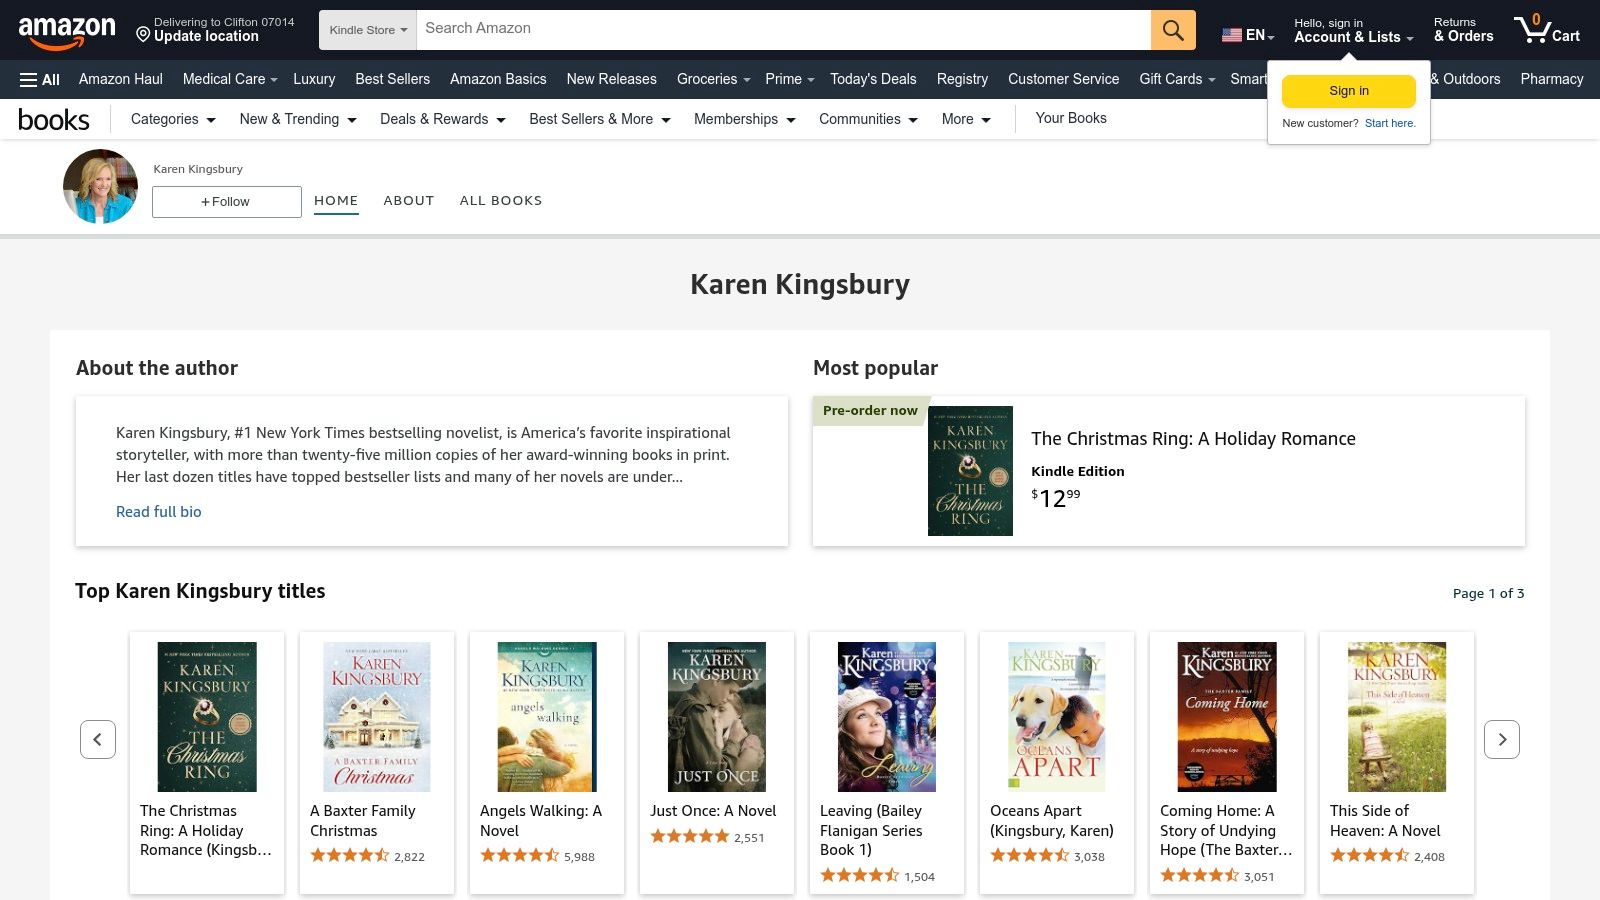Expand the Prime dropdown
Image resolution: width=1600 pixels, height=900 pixels.
pyautogui.click(x=790, y=79)
